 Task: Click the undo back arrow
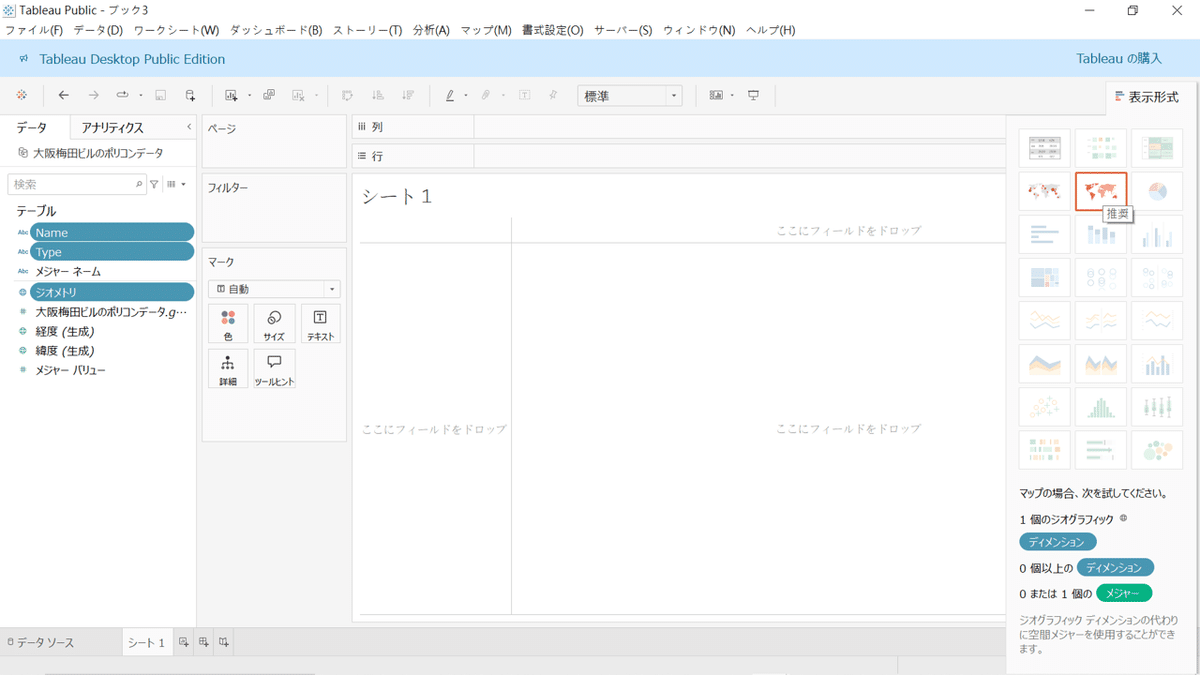tap(64, 95)
